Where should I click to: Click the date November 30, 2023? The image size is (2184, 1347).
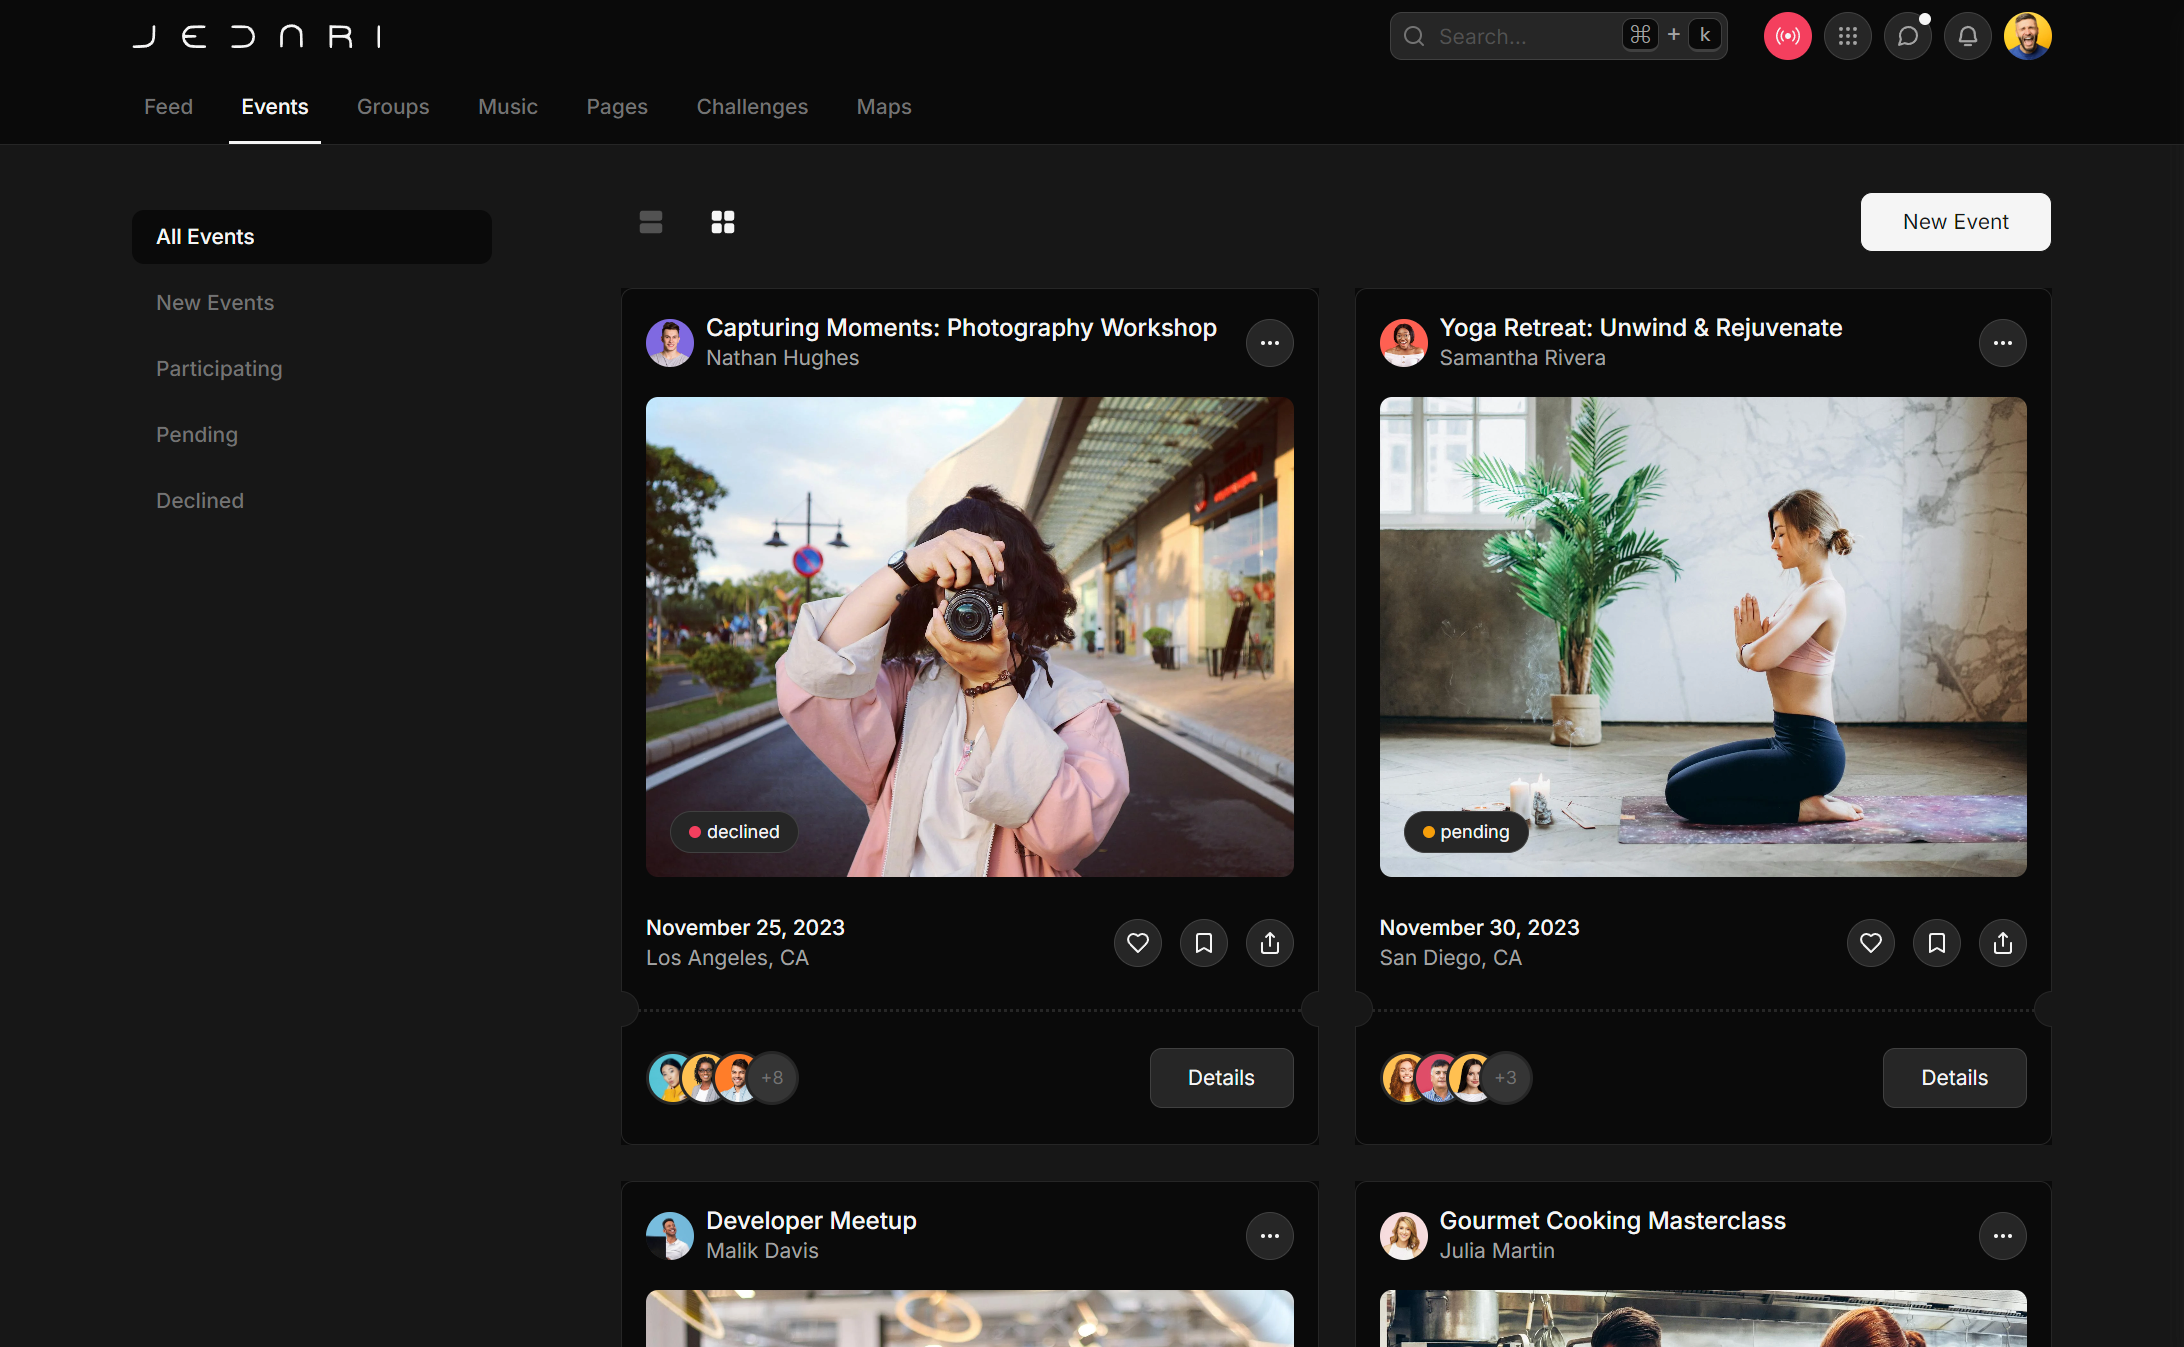[1479, 928]
